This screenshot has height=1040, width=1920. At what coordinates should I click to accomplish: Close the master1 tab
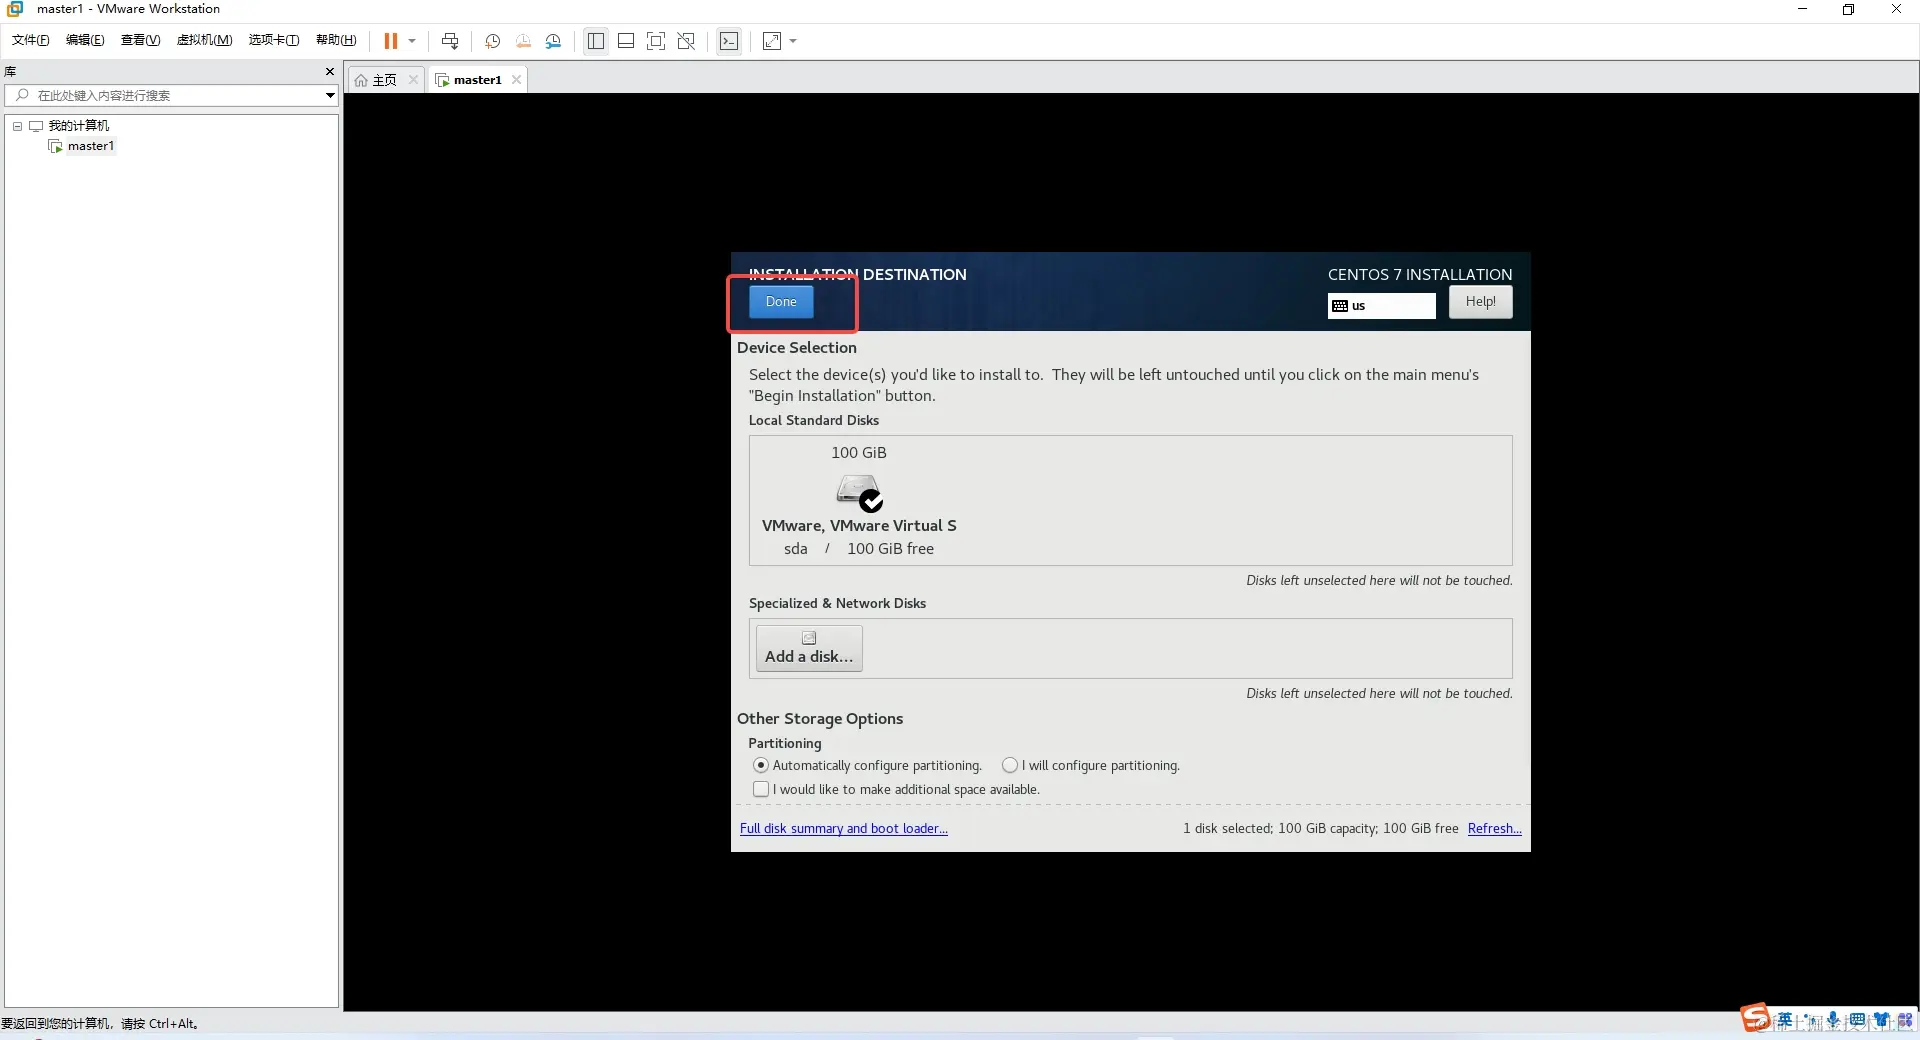pos(516,80)
